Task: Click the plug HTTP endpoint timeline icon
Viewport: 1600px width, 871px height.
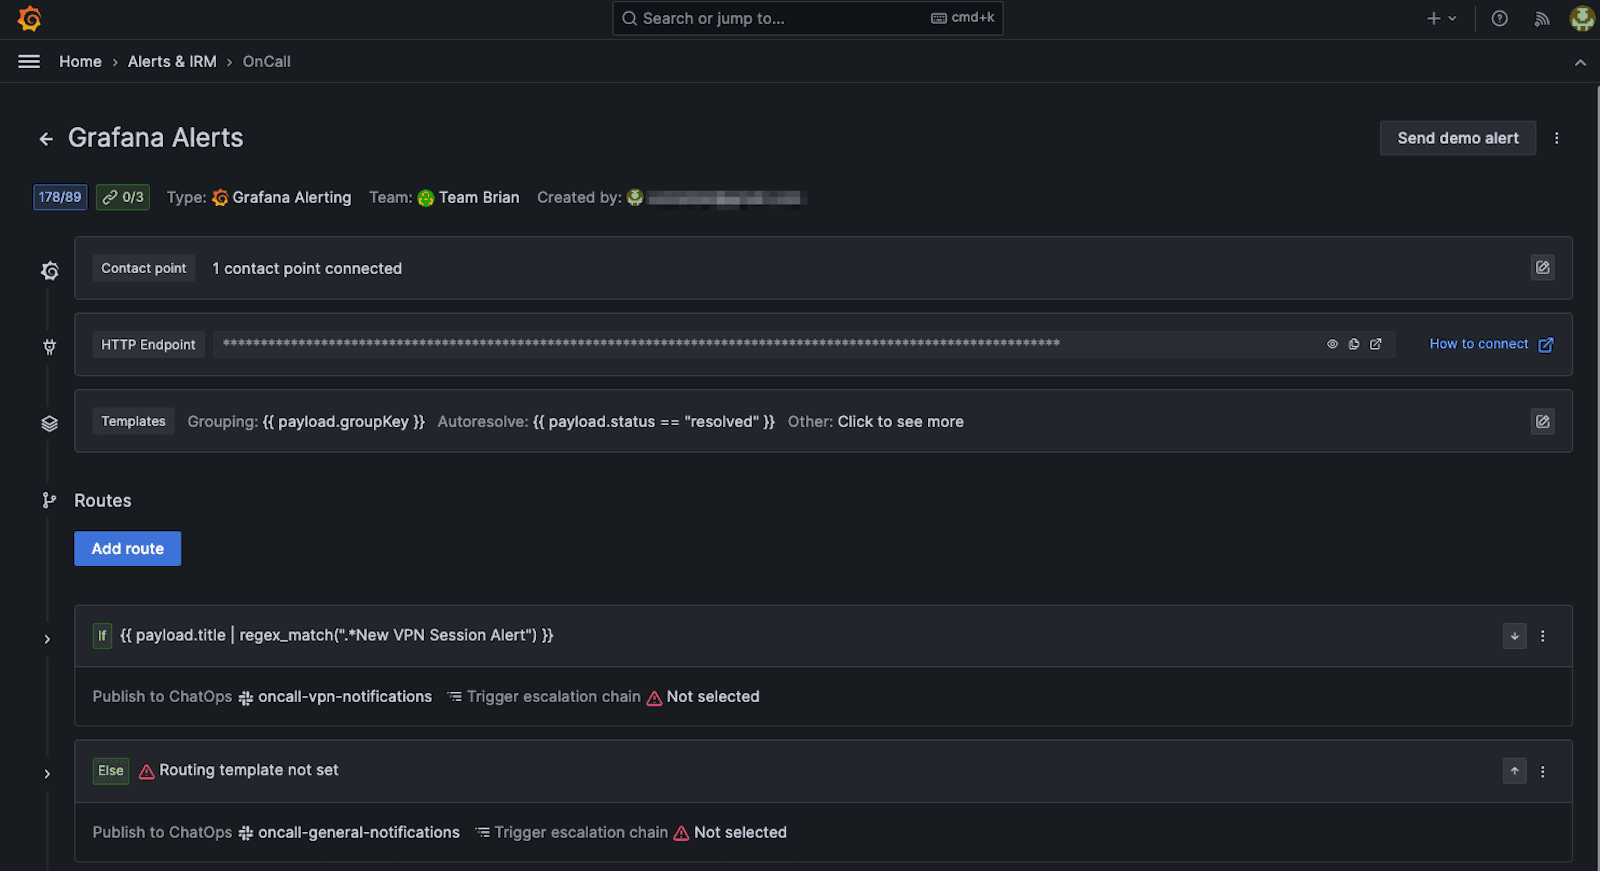Action: point(50,347)
